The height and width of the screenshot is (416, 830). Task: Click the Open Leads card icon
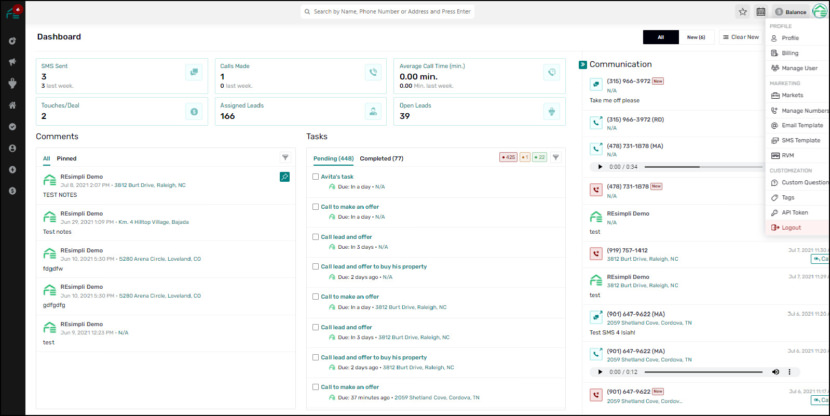(552, 112)
